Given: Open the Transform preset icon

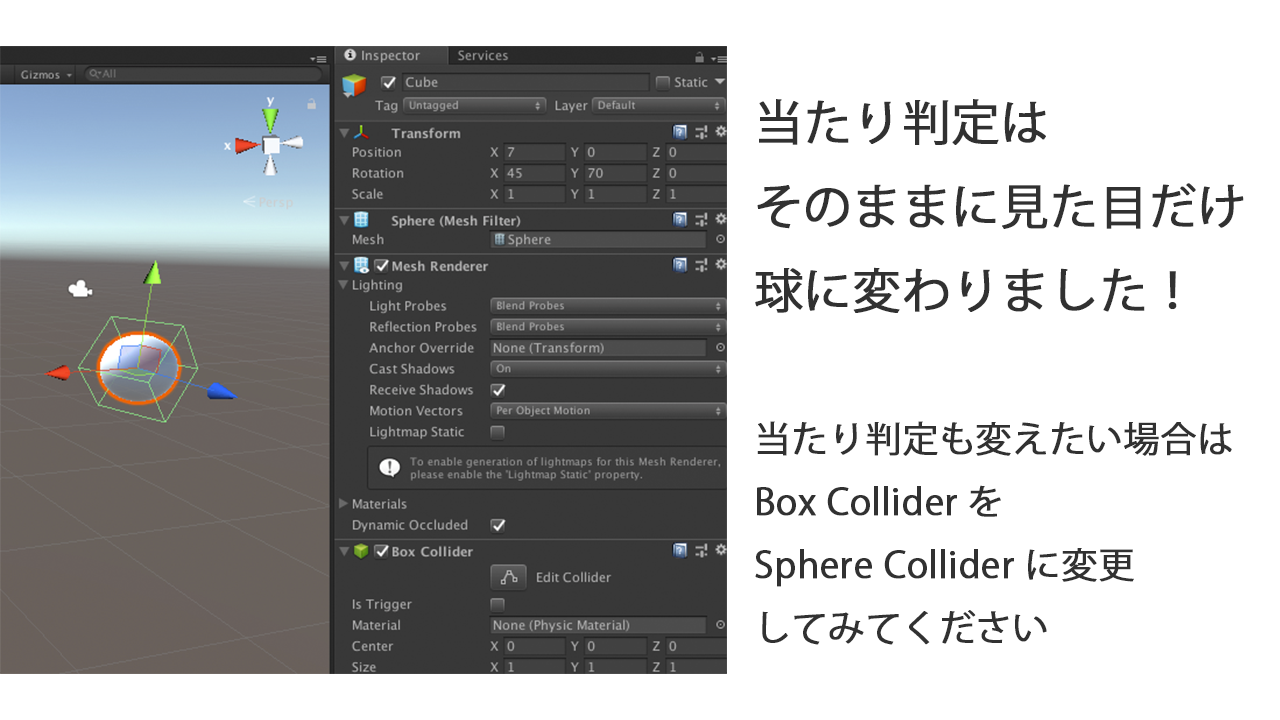Looking at the screenshot, I should [701, 132].
